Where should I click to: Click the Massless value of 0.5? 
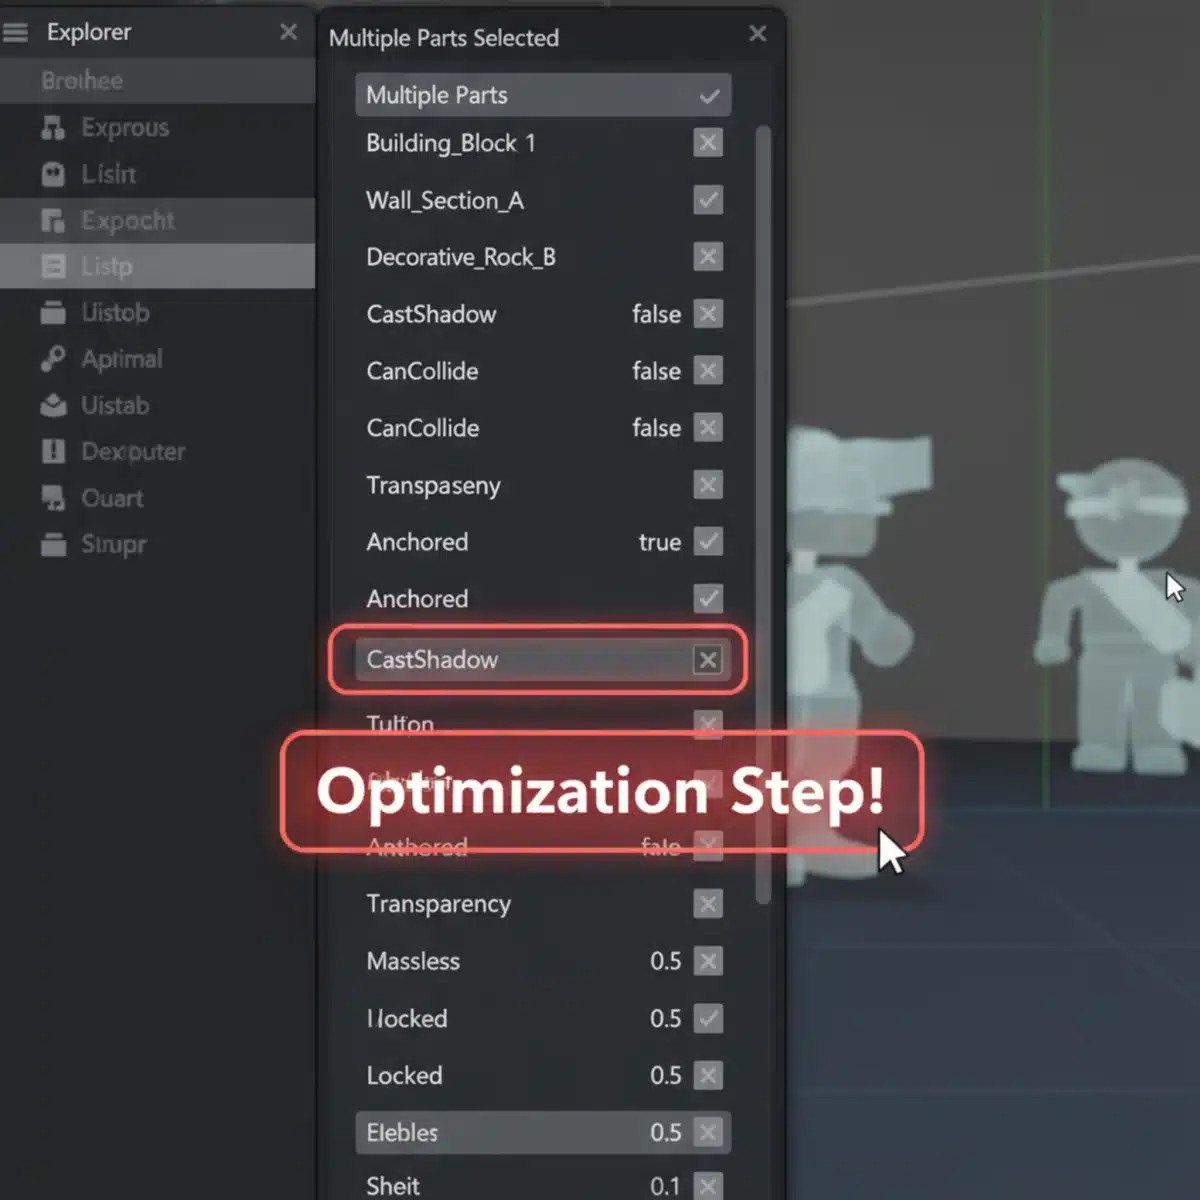click(x=665, y=961)
